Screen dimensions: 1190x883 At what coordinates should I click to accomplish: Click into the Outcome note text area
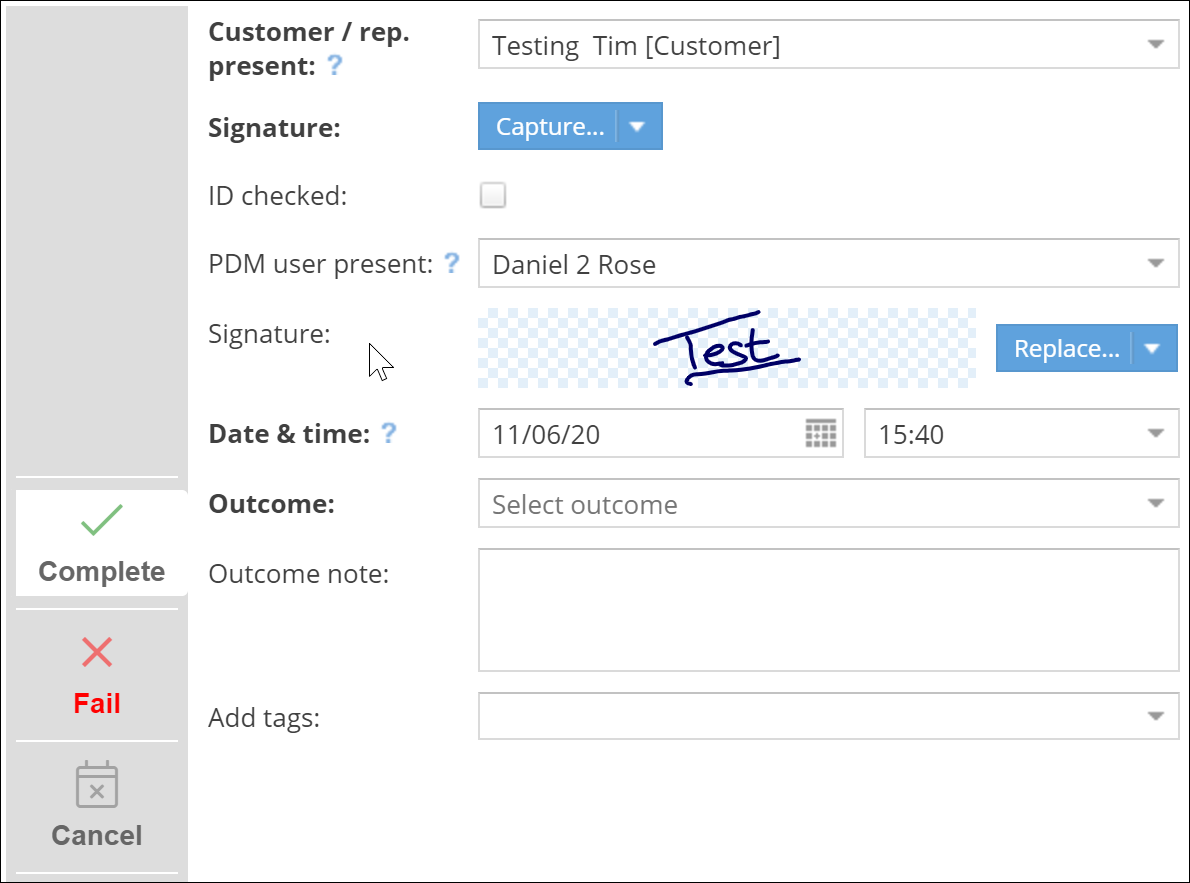coord(828,609)
